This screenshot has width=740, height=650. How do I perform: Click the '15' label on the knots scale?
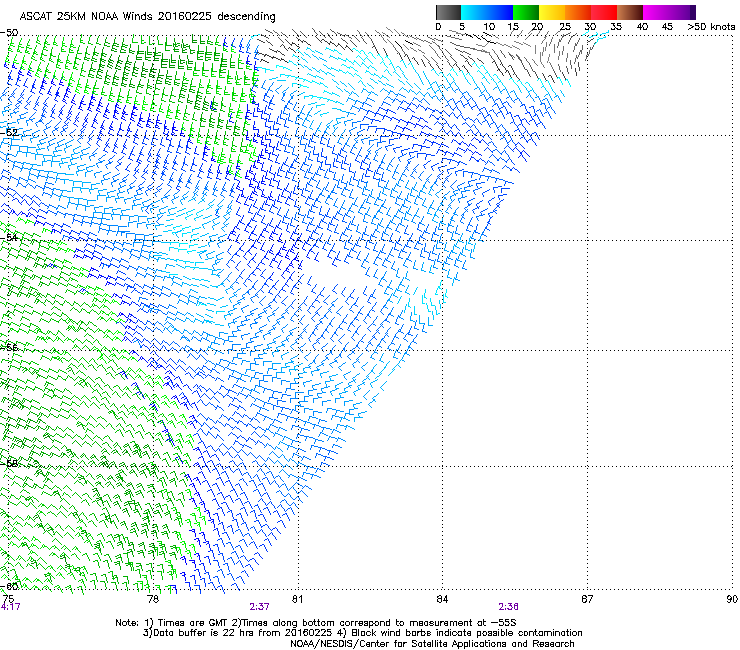coord(513,27)
